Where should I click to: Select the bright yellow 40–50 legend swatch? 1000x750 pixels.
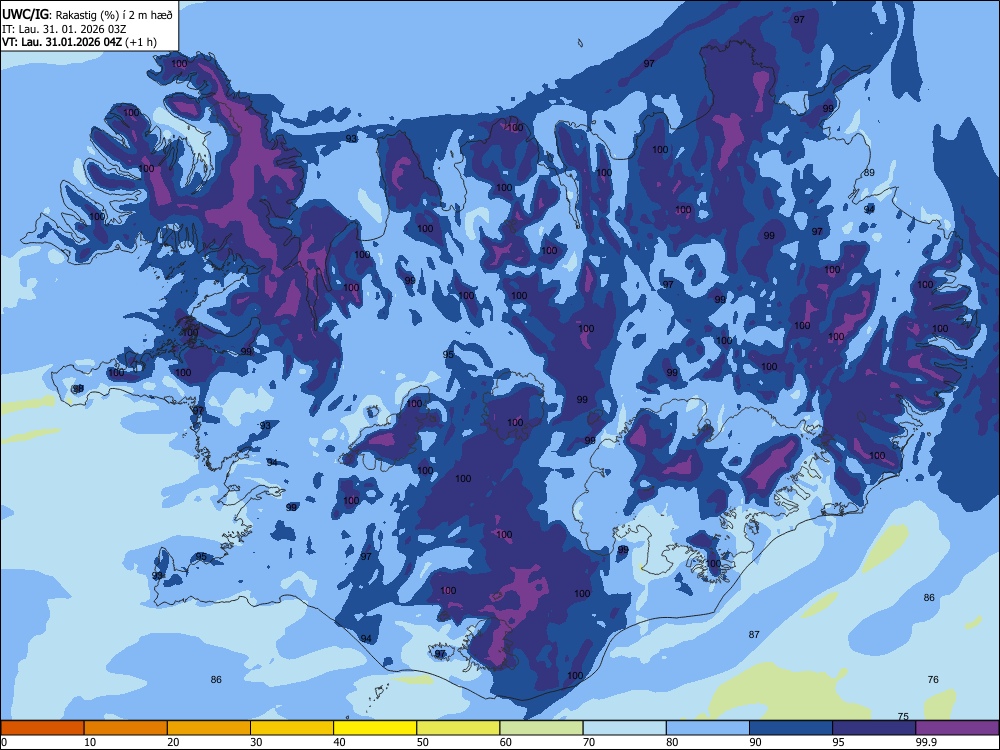pyautogui.click(x=375, y=728)
